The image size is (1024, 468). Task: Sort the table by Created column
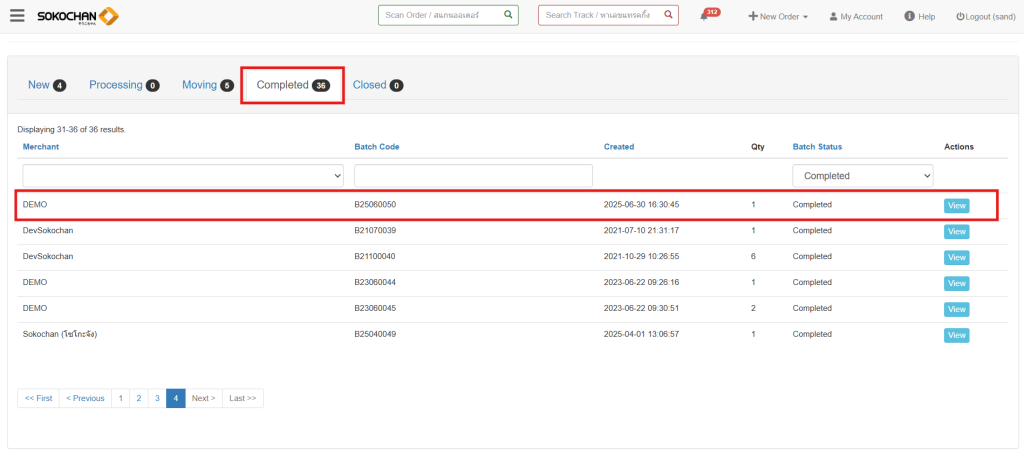pyautogui.click(x=618, y=147)
